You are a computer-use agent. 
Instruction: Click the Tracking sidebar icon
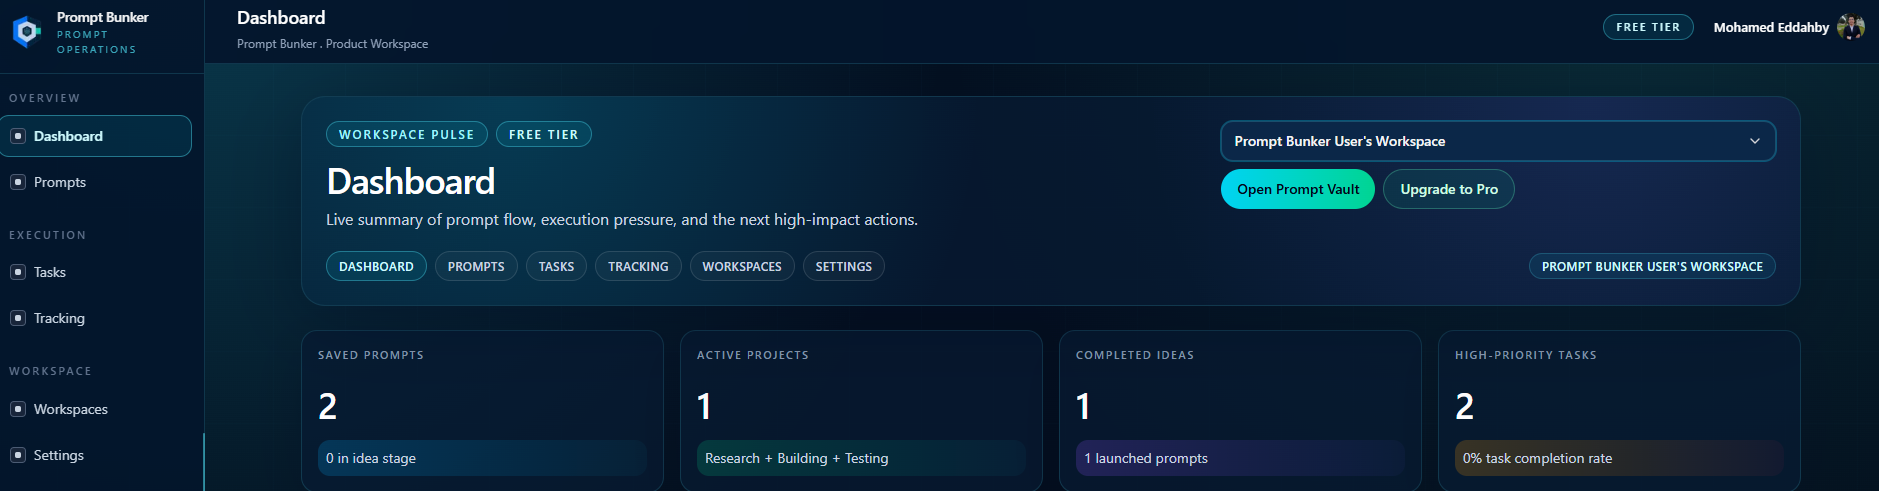pyautogui.click(x=18, y=318)
